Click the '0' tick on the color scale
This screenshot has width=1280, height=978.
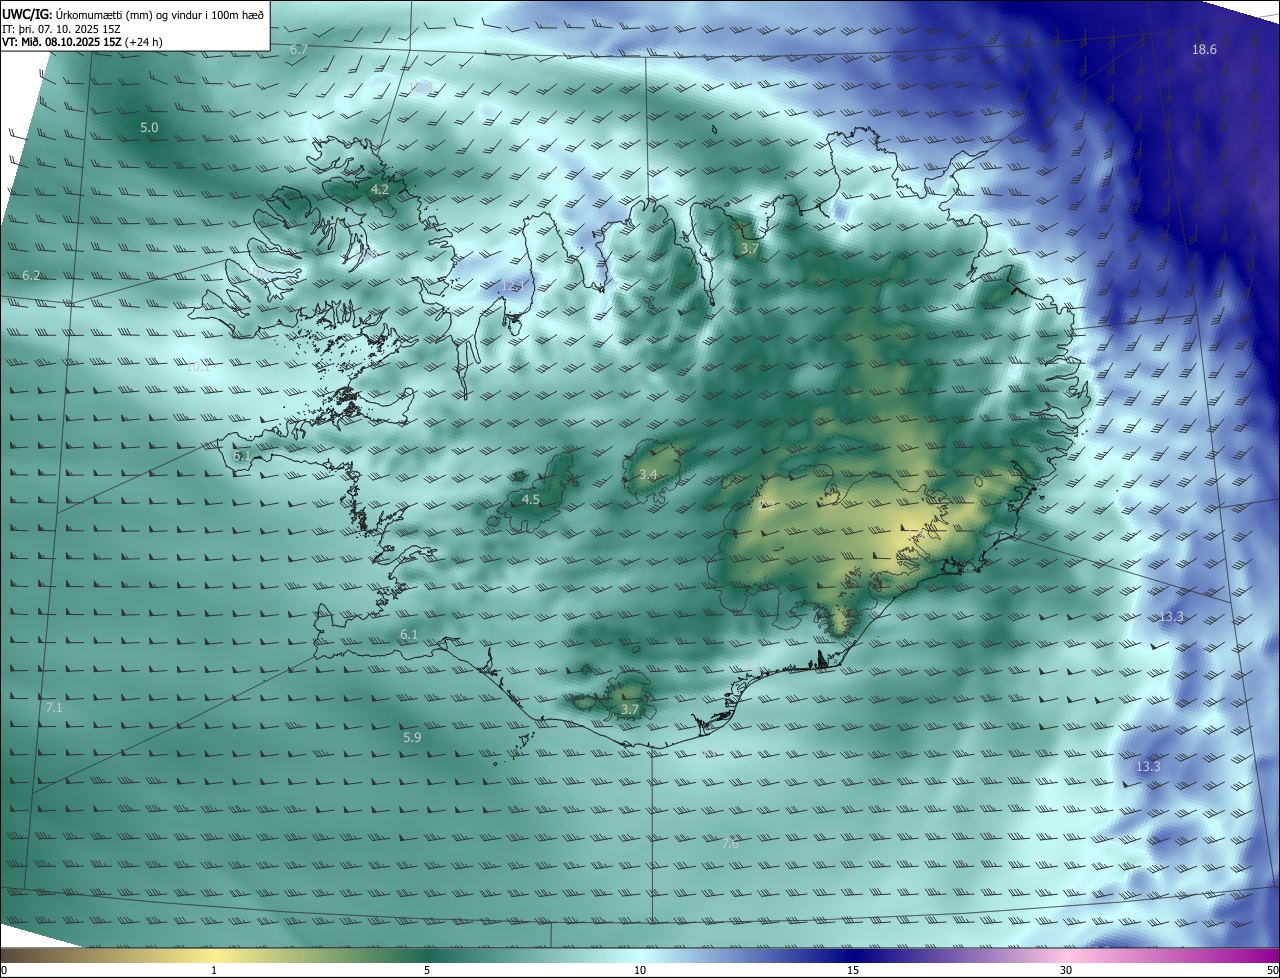pos(4,970)
